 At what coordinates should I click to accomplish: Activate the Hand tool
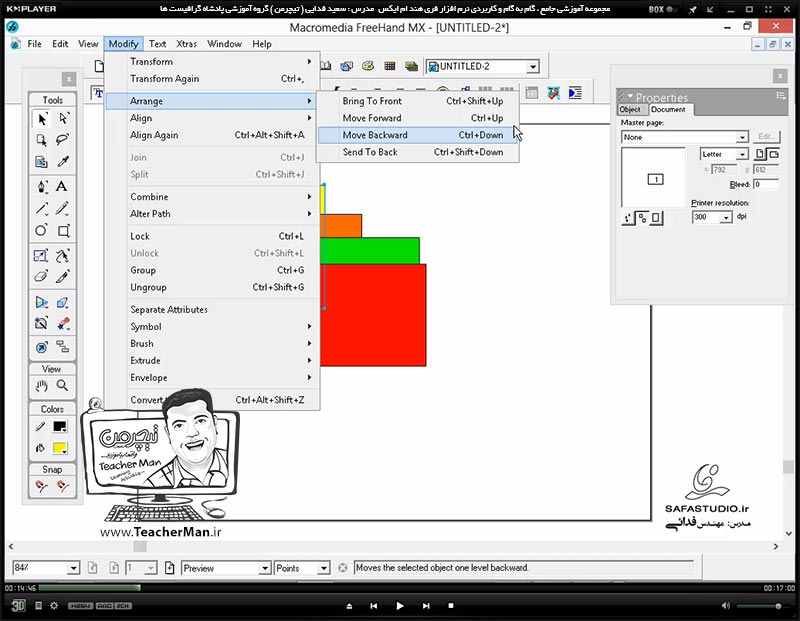click(x=41, y=386)
